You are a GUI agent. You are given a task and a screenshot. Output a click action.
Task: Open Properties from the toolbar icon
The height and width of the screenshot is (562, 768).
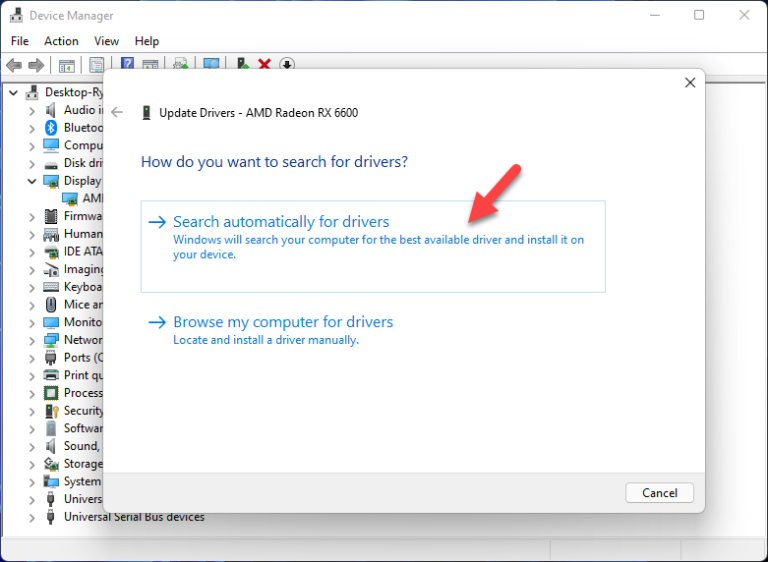[96, 65]
